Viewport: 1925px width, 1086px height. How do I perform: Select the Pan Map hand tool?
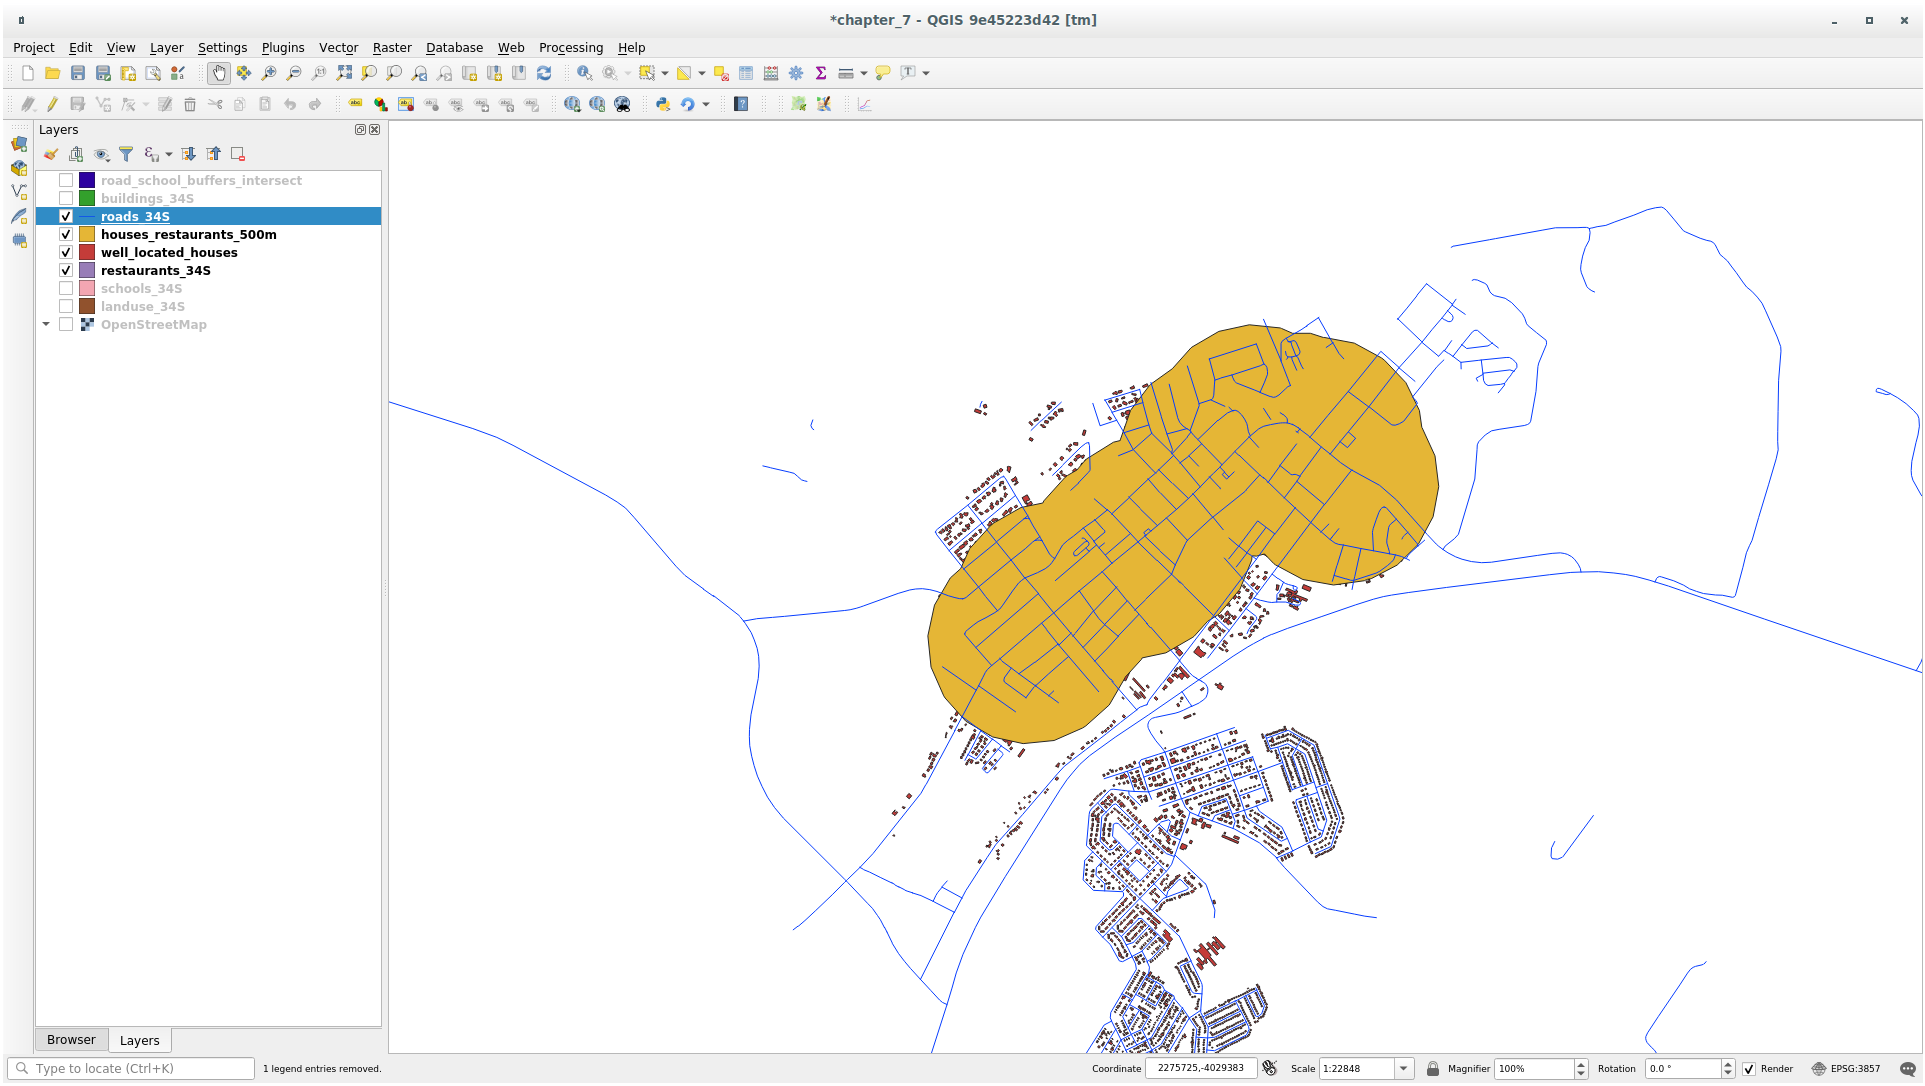(218, 73)
